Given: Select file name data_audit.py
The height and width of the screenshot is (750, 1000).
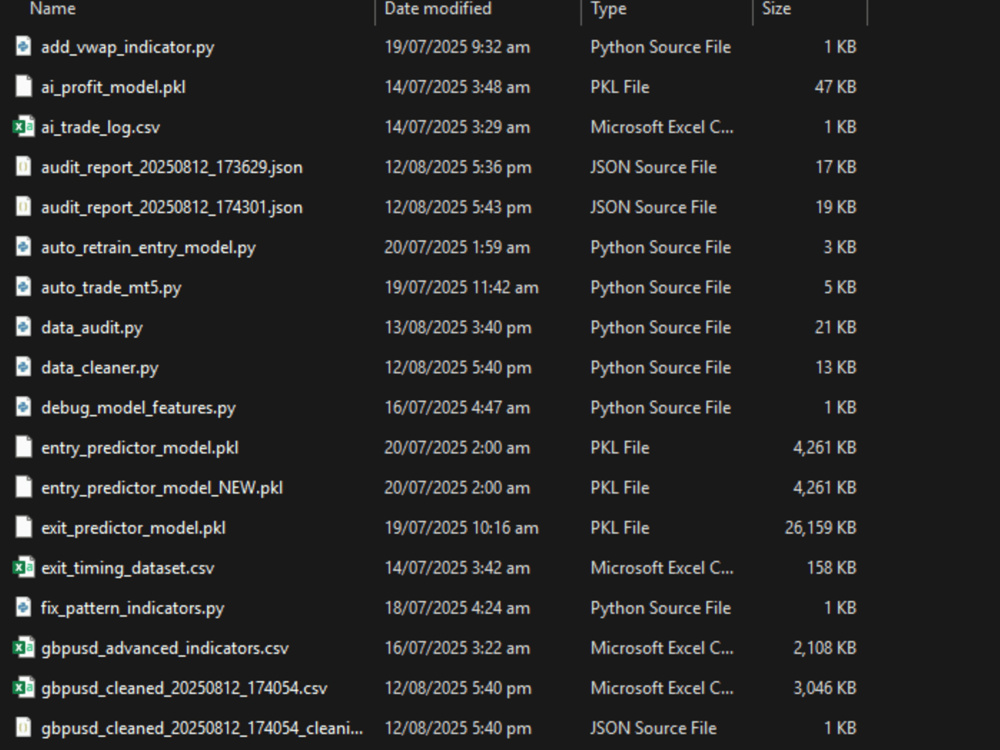Looking at the screenshot, I should 92,328.
